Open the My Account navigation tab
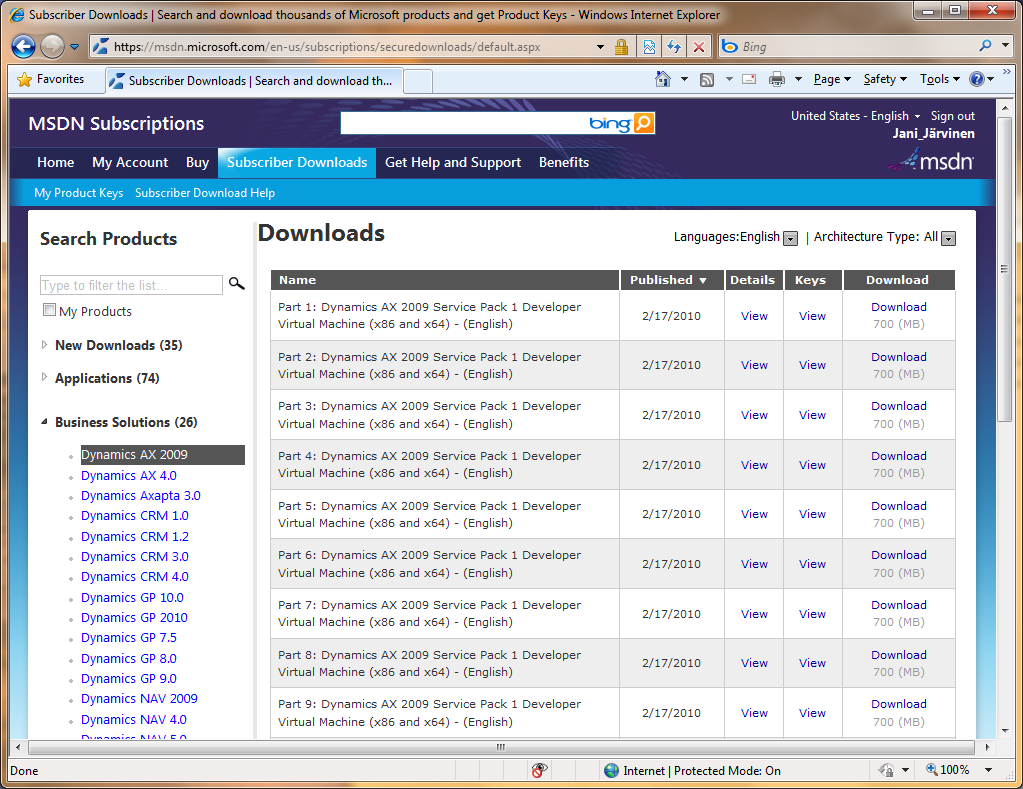 (x=130, y=162)
